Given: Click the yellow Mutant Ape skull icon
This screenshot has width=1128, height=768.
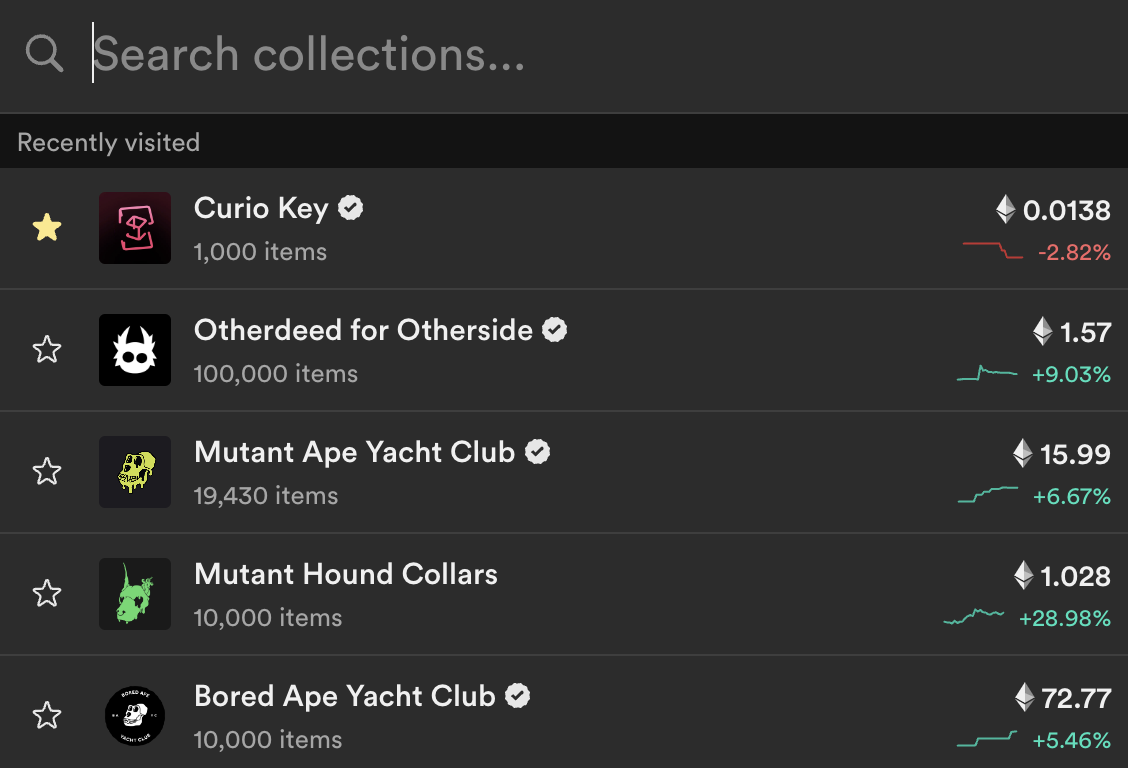Looking at the screenshot, I should [x=135, y=472].
